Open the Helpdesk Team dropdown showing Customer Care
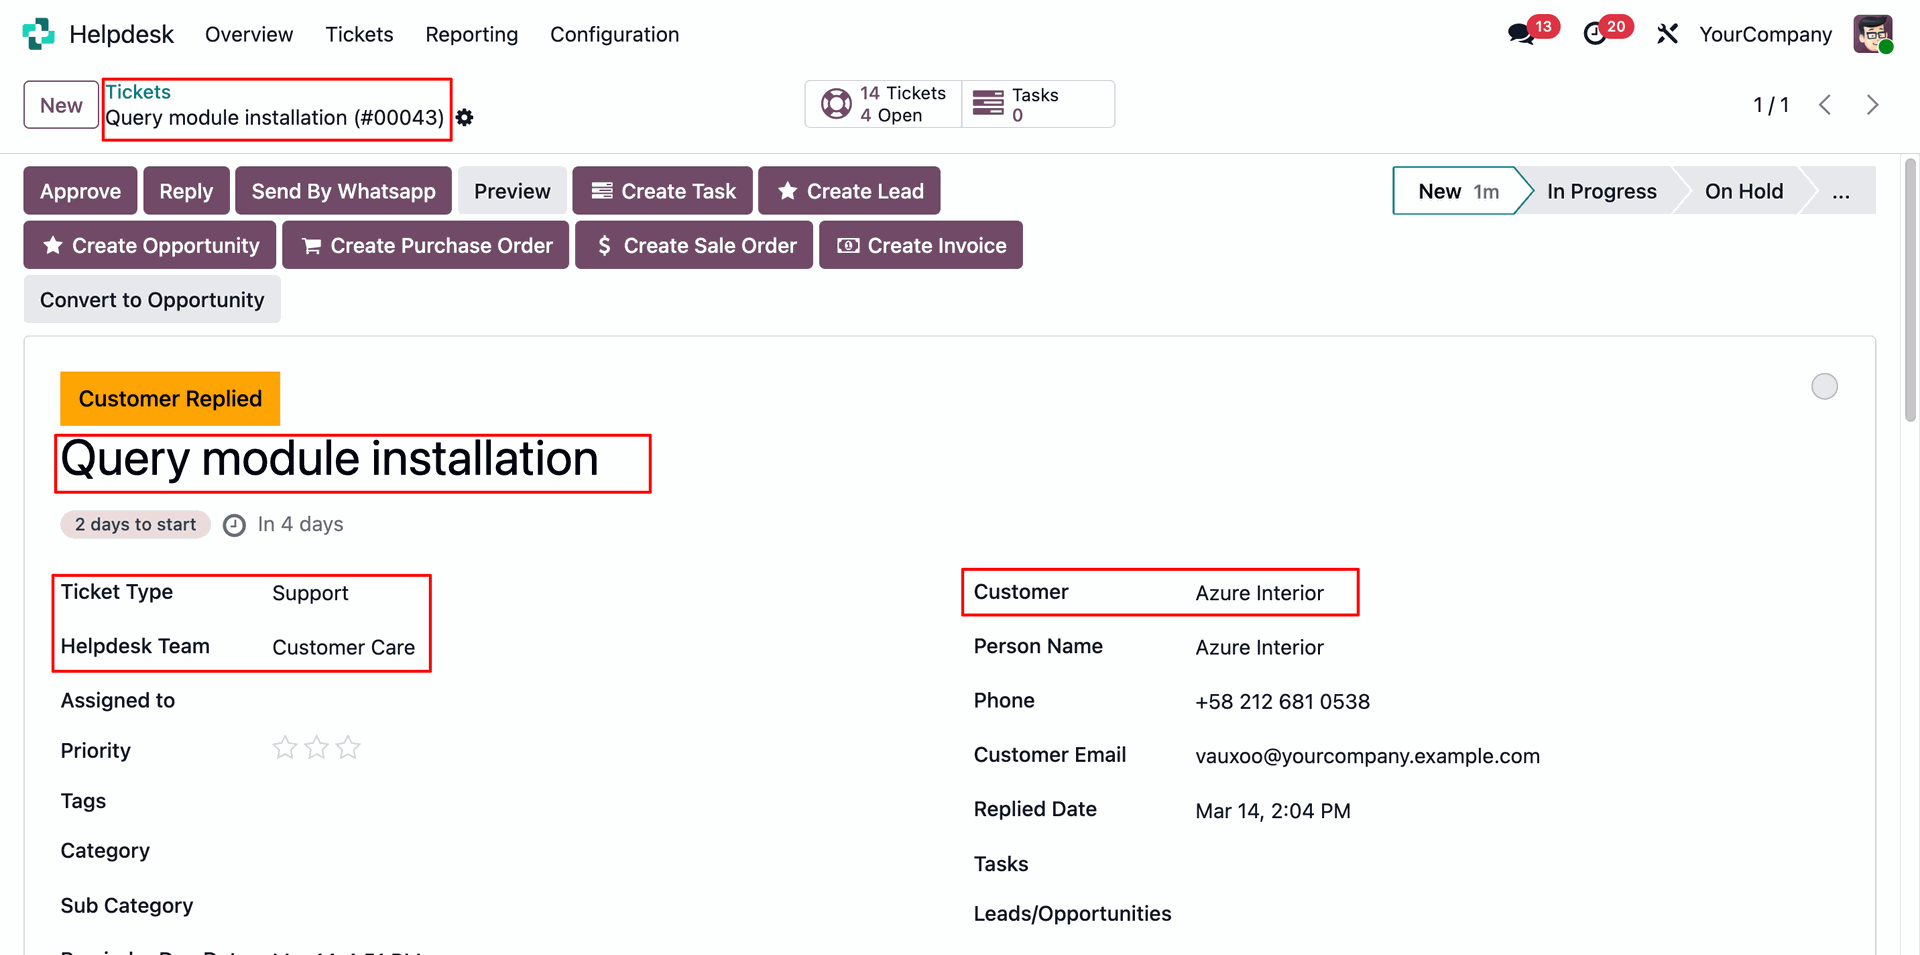Screen dimensions: 1920x955 343,647
